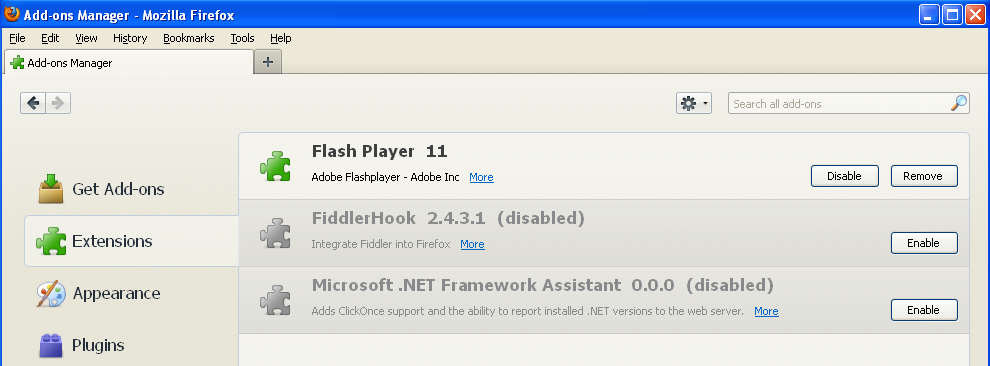
Task: Click More link for FiddlerHook
Action: (472, 244)
